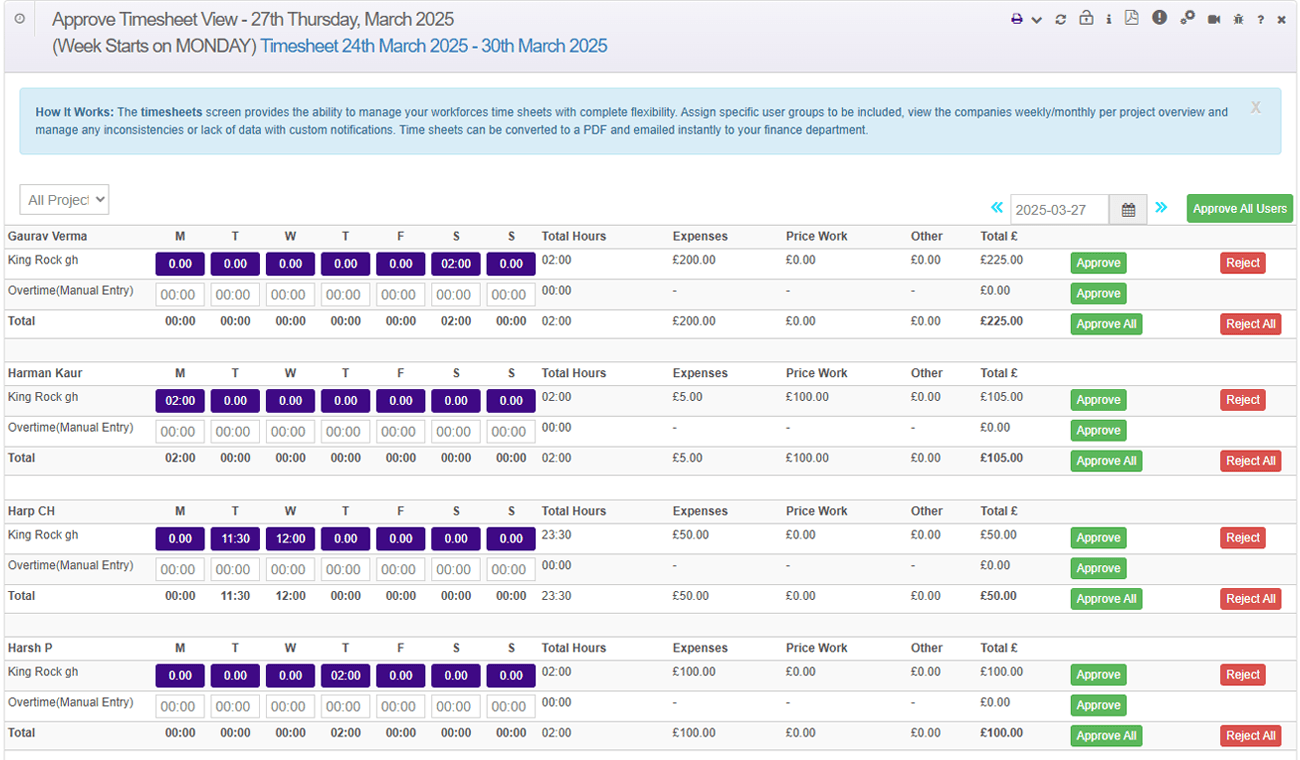Refresh the timesheet view
The height and width of the screenshot is (760, 1300).
(1061, 19)
